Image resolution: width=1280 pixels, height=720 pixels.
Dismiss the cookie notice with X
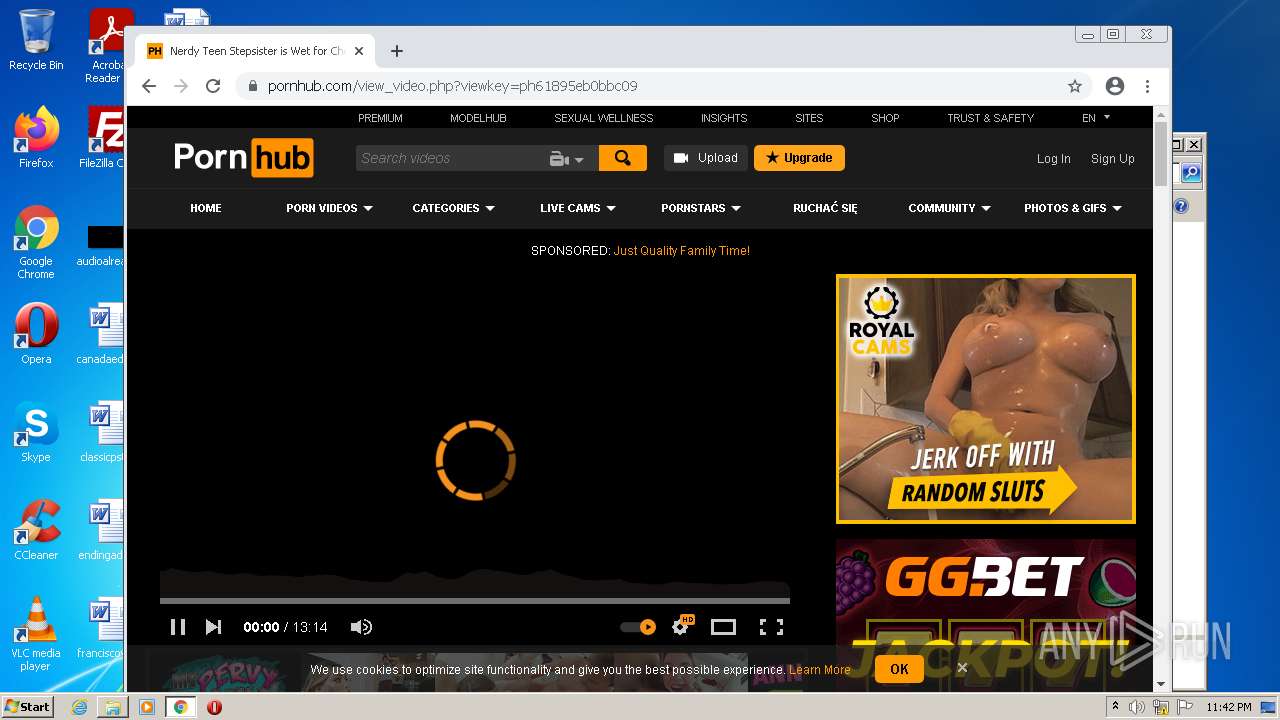click(x=962, y=668)
